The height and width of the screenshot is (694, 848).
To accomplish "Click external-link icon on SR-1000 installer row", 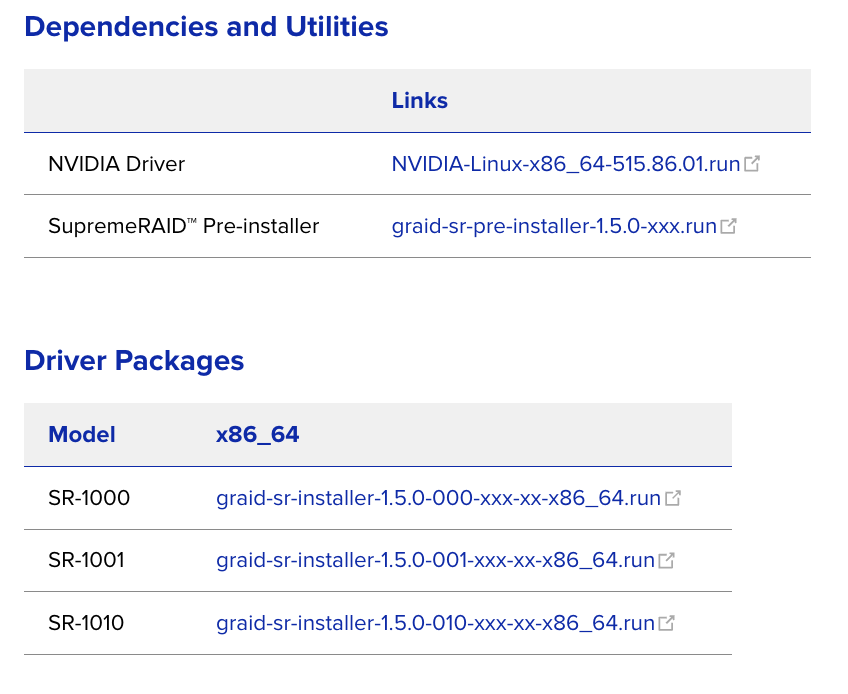I will pos(673,498).
